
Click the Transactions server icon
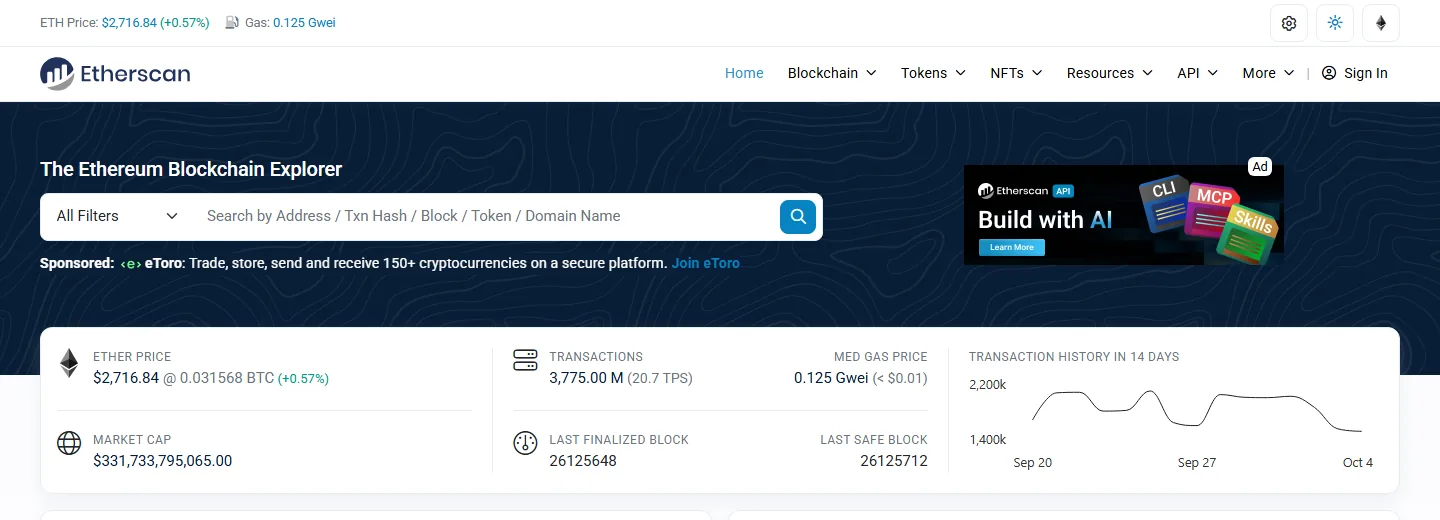point(525,360)
